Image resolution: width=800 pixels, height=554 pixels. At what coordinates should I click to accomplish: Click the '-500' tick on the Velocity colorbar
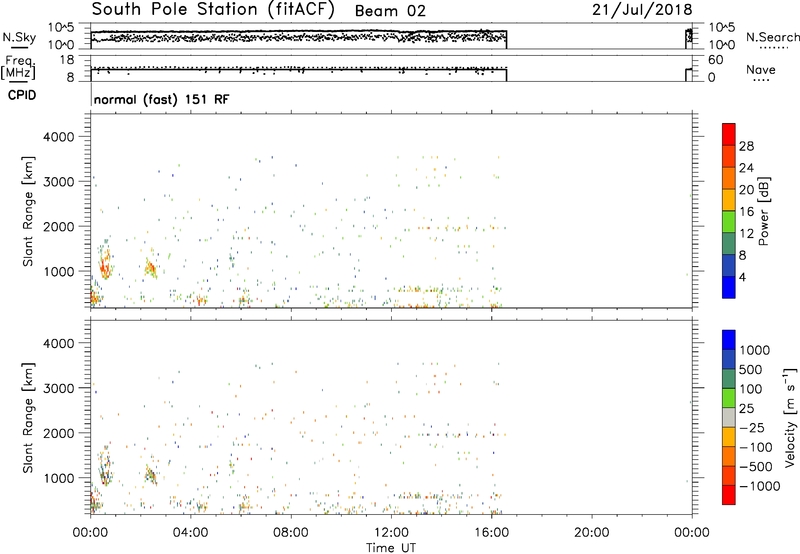coord(755,467)
